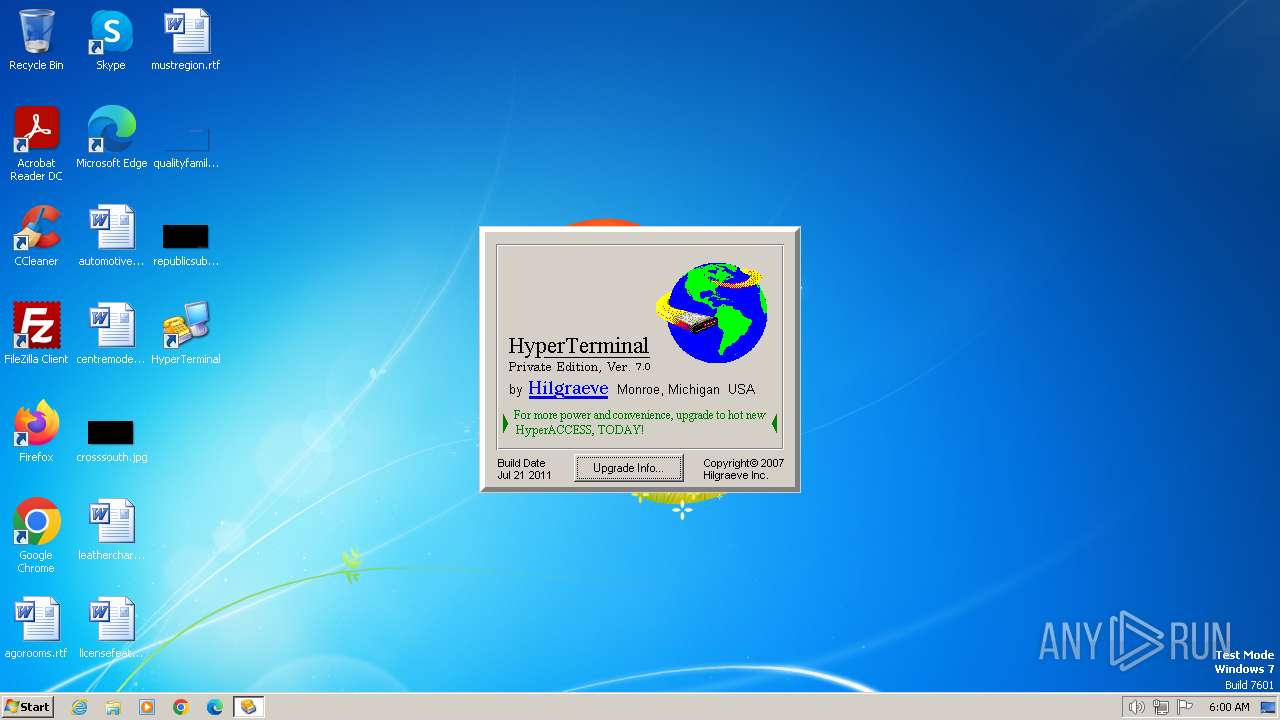Switch to HyperTerminal taskbar item
1280x720 pixels.
[248, 707]
